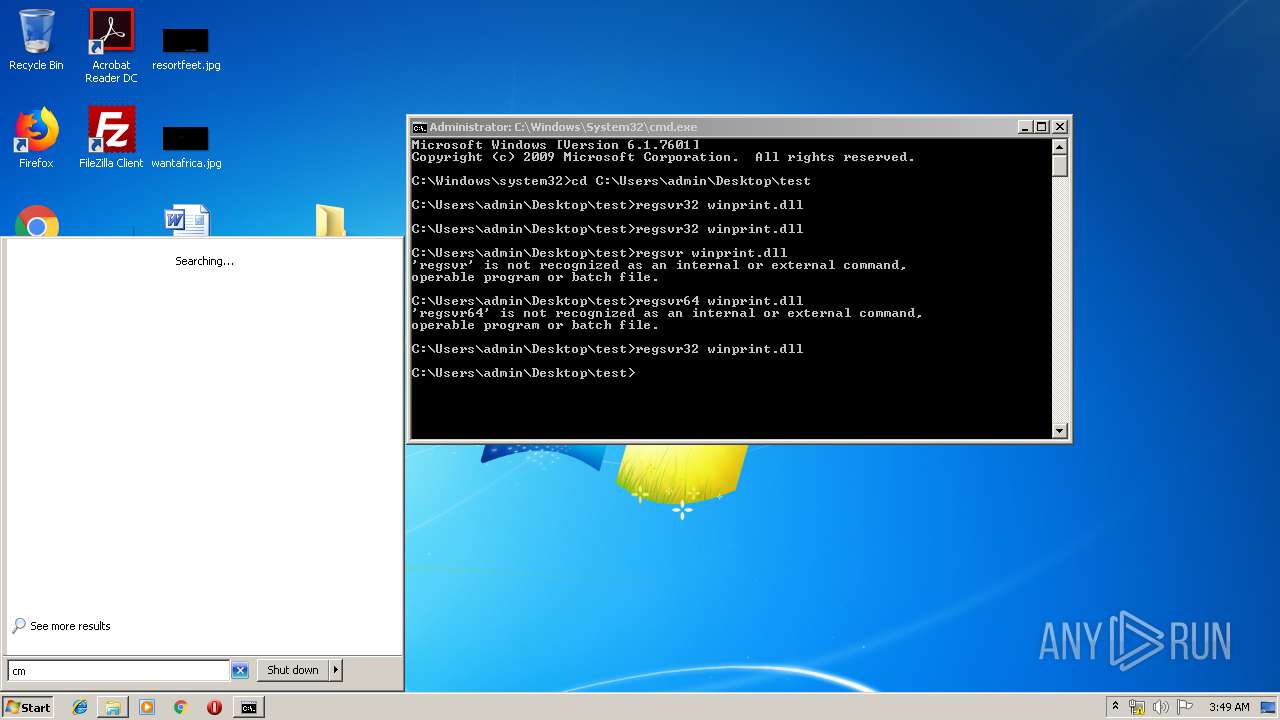Screen dimensions: 1280x720
Task: Click the "'regsvr' is not recognized" error line
Action: (659, 265)
